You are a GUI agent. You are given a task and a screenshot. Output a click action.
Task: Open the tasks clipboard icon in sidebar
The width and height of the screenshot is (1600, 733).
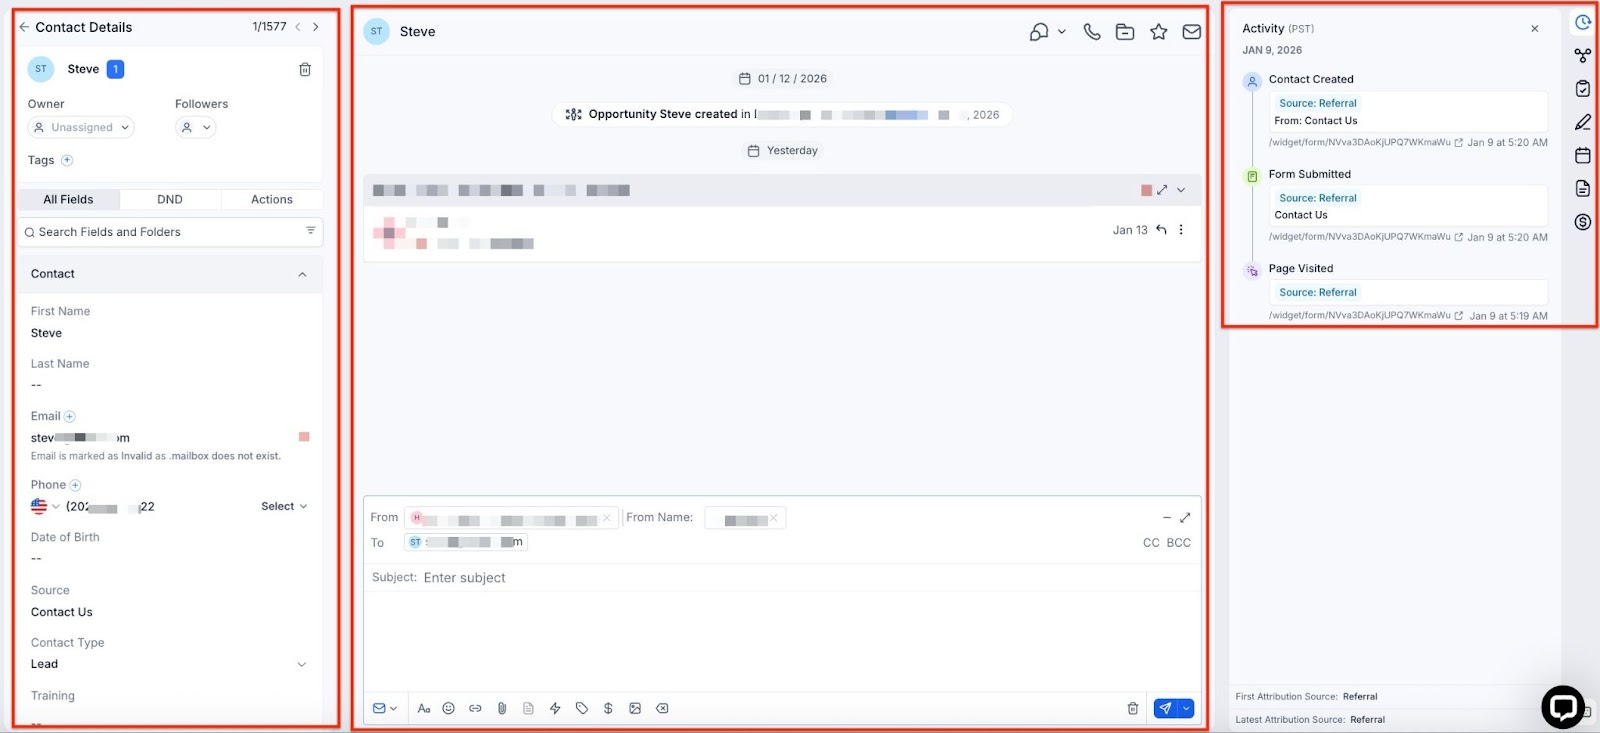tap(1583, 89)
